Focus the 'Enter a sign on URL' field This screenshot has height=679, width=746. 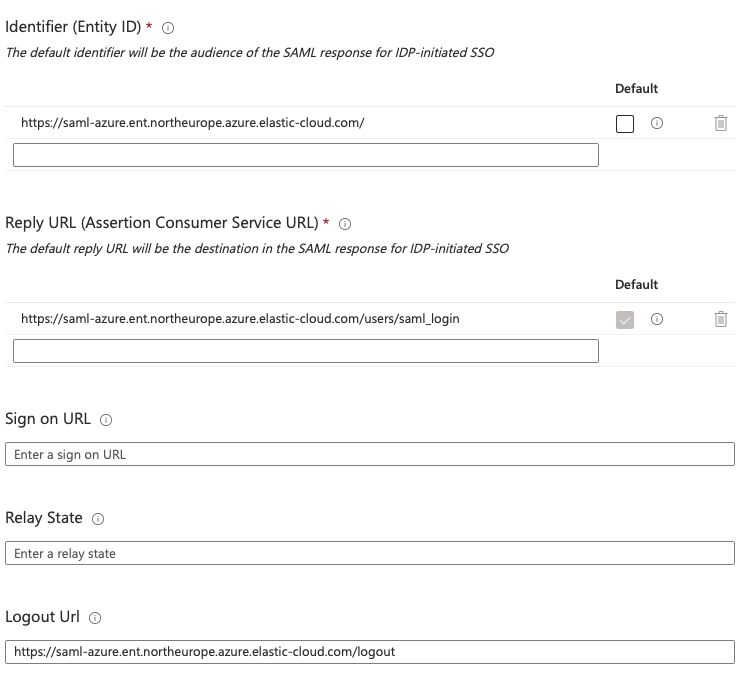pyautogui.click(x=370, y=454)
